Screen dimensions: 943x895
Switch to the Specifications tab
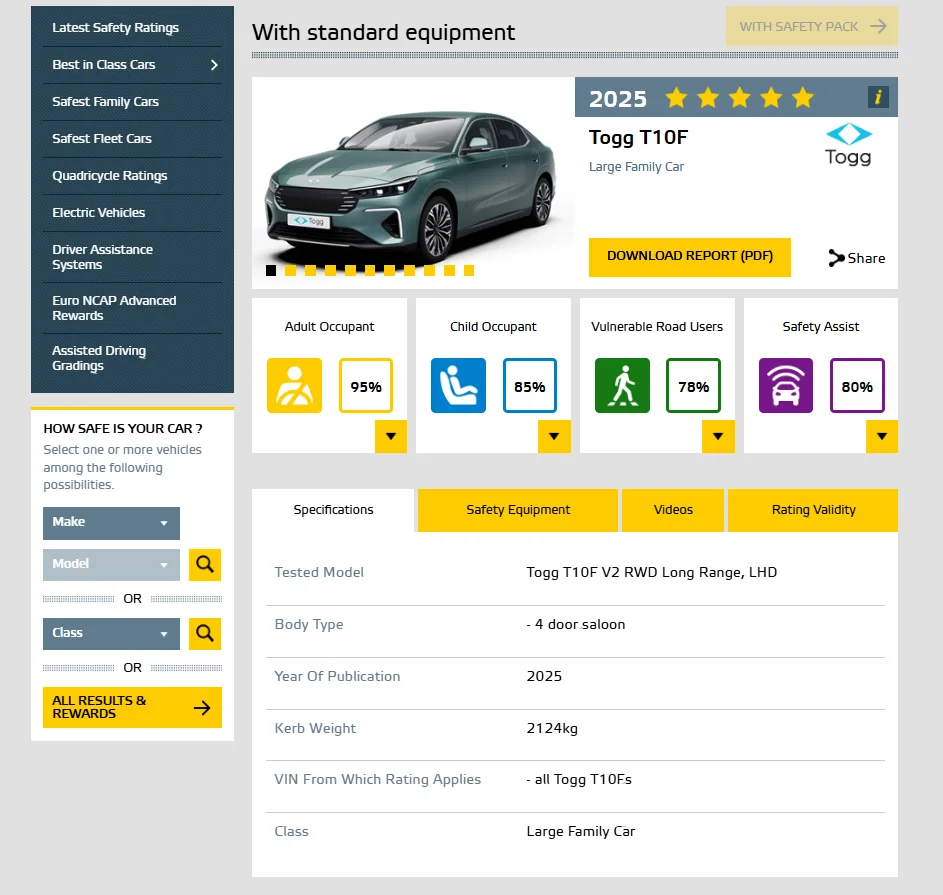click(x=333, y=510)
